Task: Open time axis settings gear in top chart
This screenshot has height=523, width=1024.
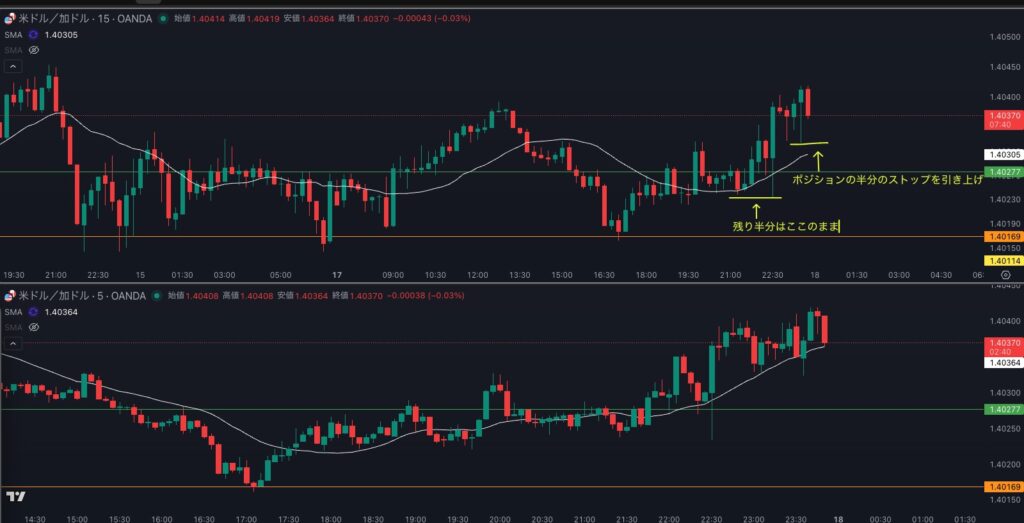Action: [x=1003, y=273]
